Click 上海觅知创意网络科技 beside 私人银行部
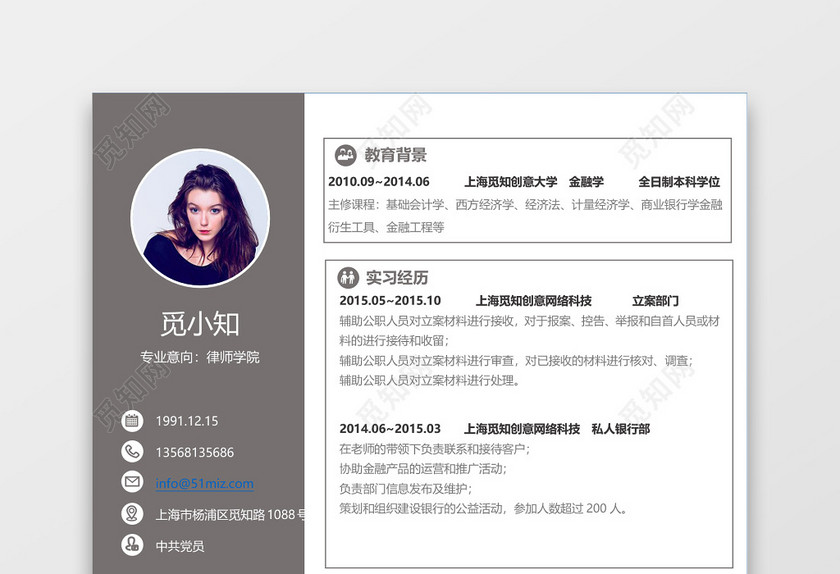Viewport: 840px width, 574px height. click(522, 429)
